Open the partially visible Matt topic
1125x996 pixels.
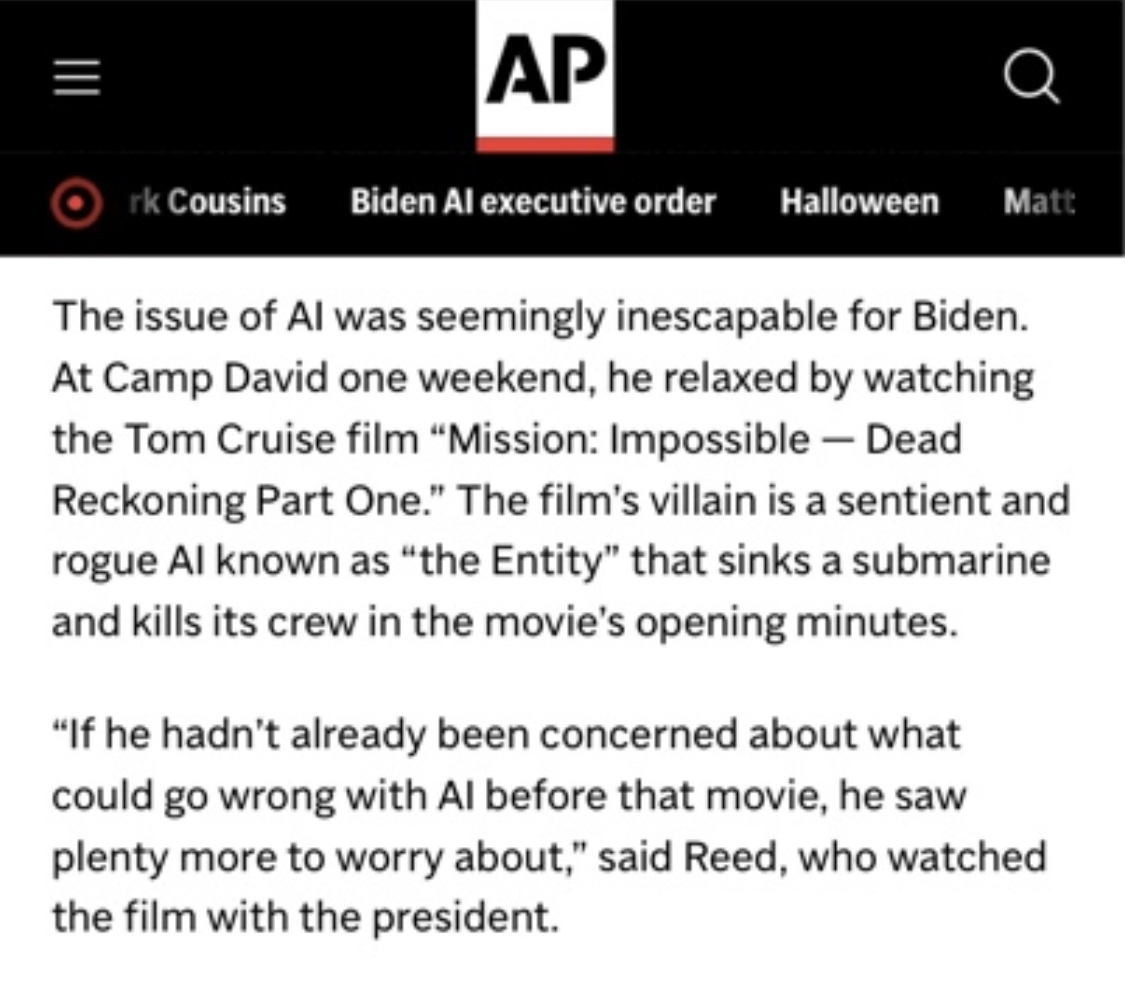1039,202
